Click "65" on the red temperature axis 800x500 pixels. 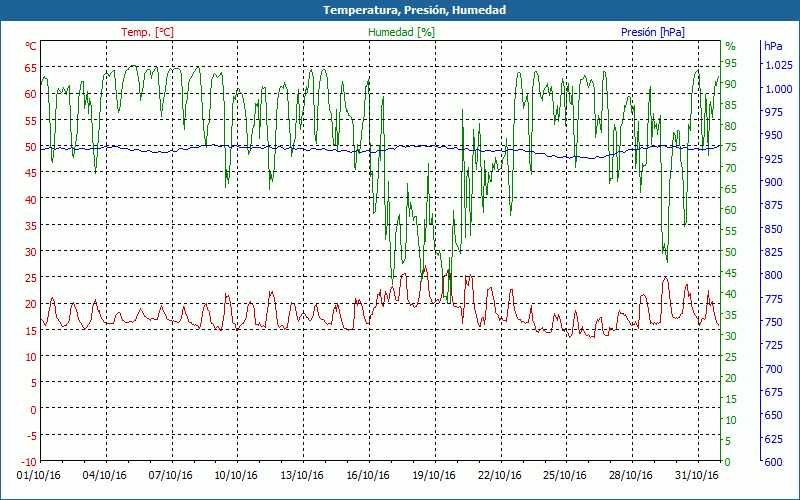[x=31, y=68]
